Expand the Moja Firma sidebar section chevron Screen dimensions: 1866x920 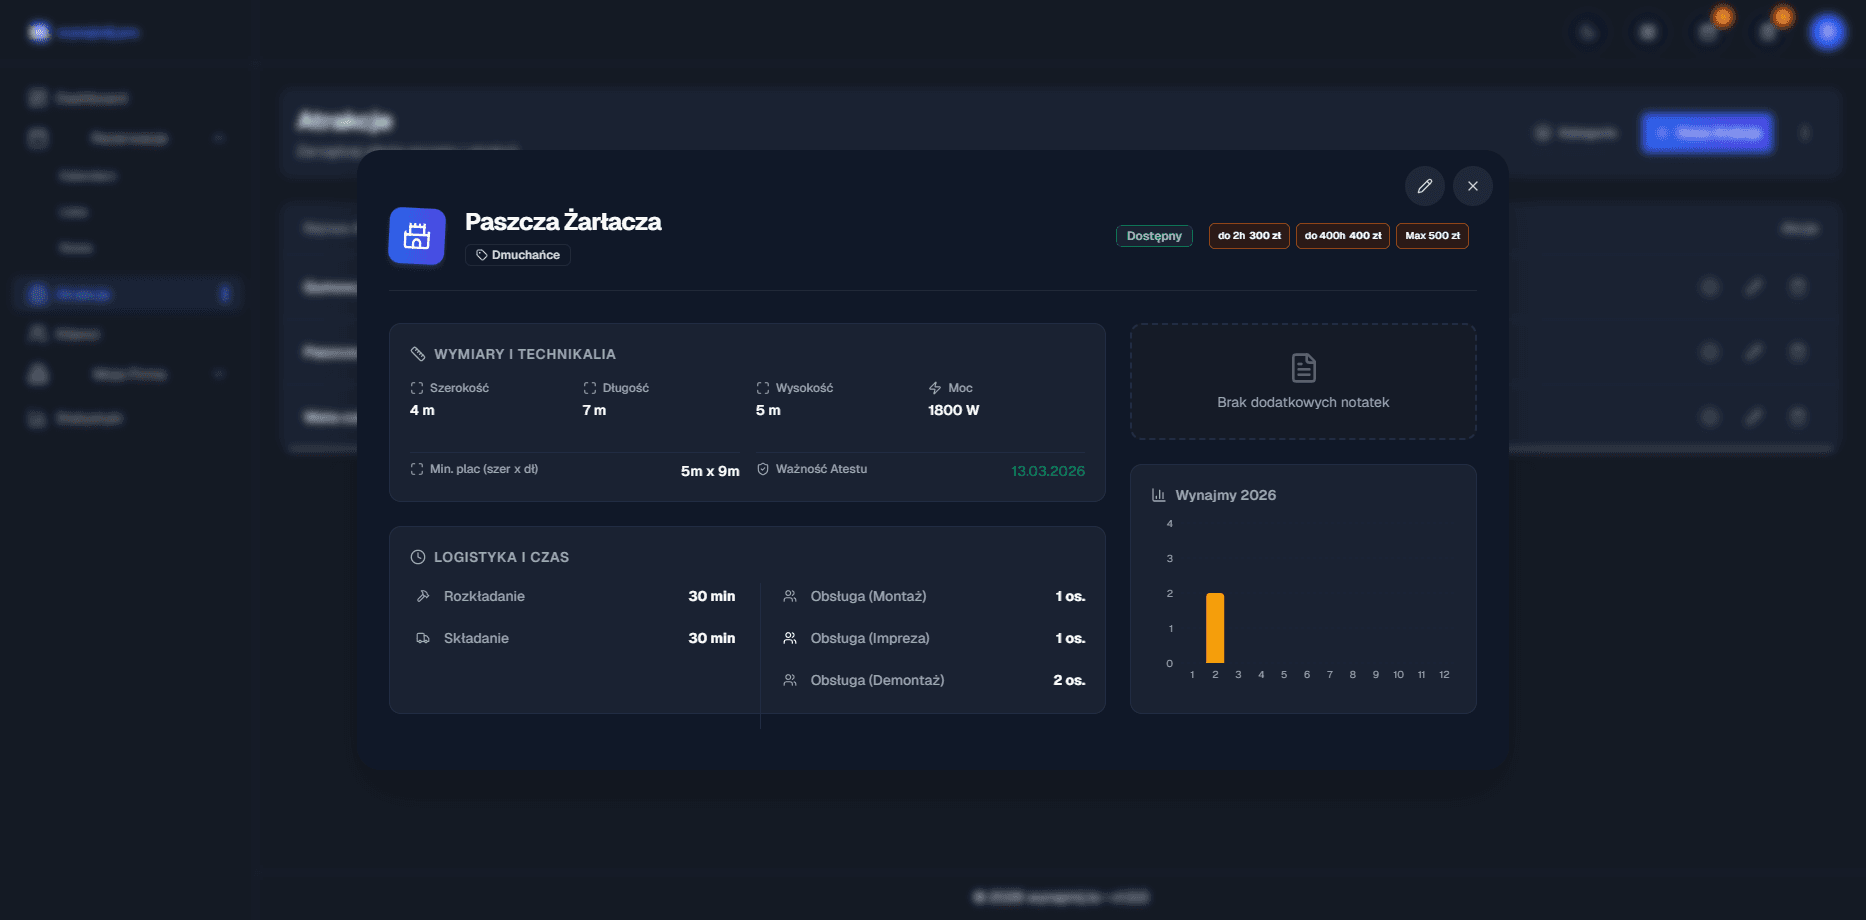pyautogui.click(x=219, y=374)
